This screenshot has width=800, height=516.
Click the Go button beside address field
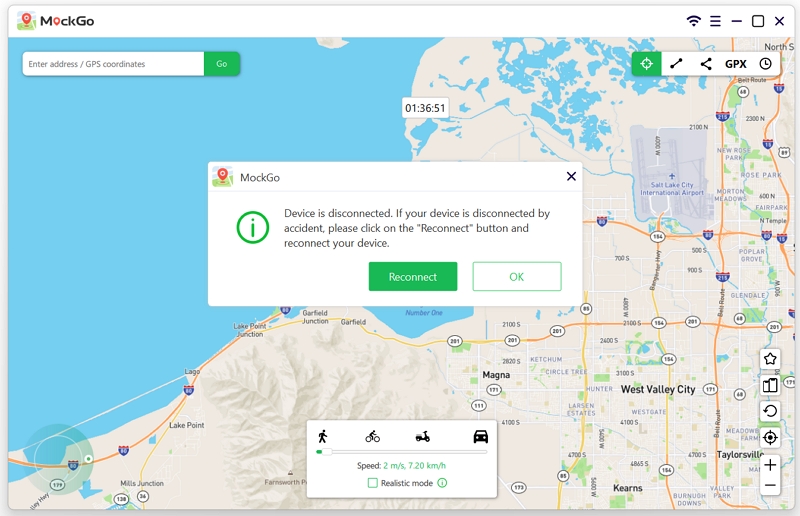tap(221, 64)
